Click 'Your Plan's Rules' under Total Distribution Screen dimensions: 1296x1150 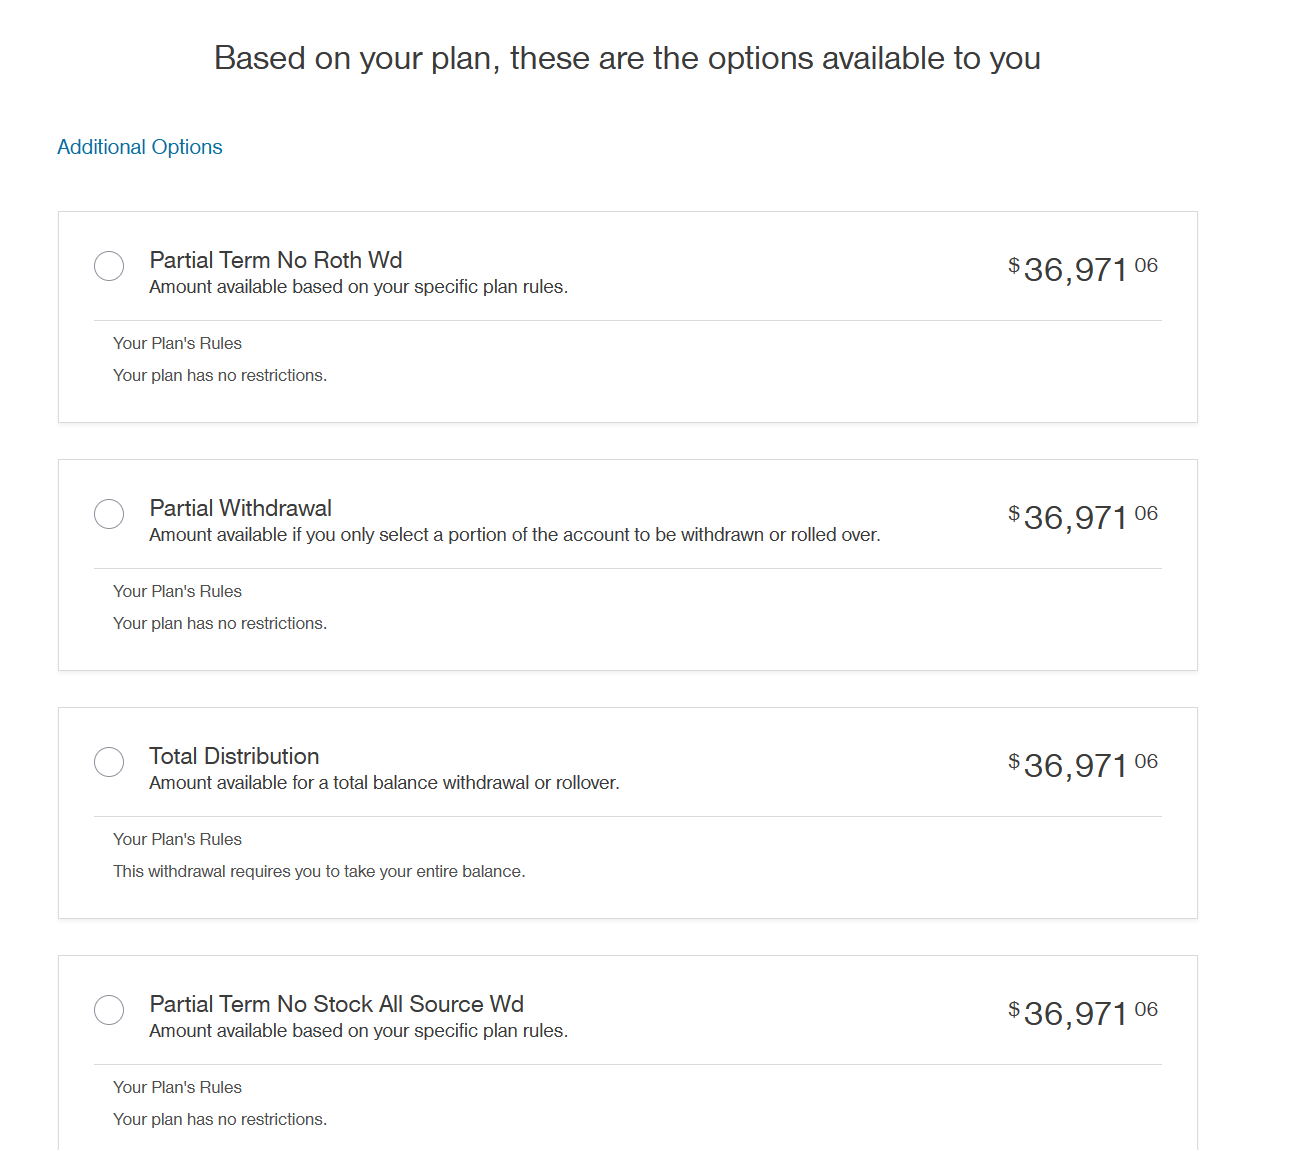pos(177,839)
